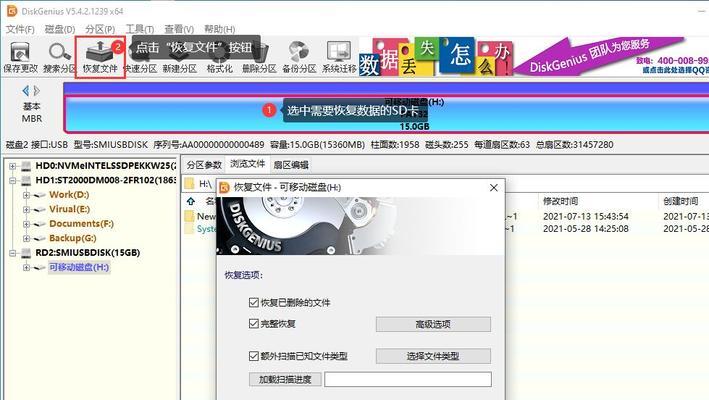
Task: Click the 创建时间 column header
Action: pos(681,201)
